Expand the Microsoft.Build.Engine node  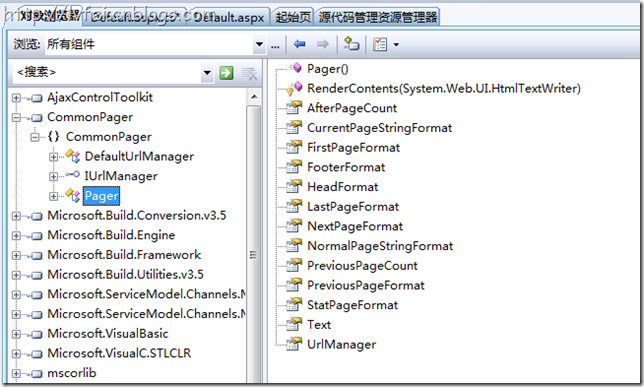click(x=16, y=235)
